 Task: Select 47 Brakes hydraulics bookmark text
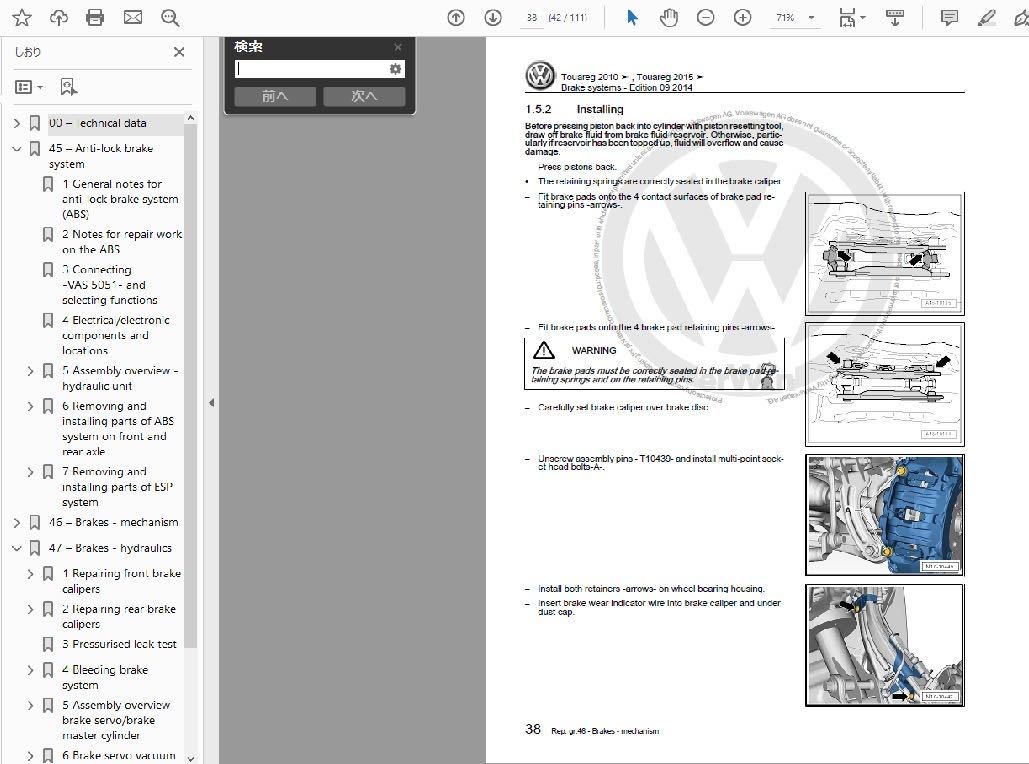(x=110, y=548)
